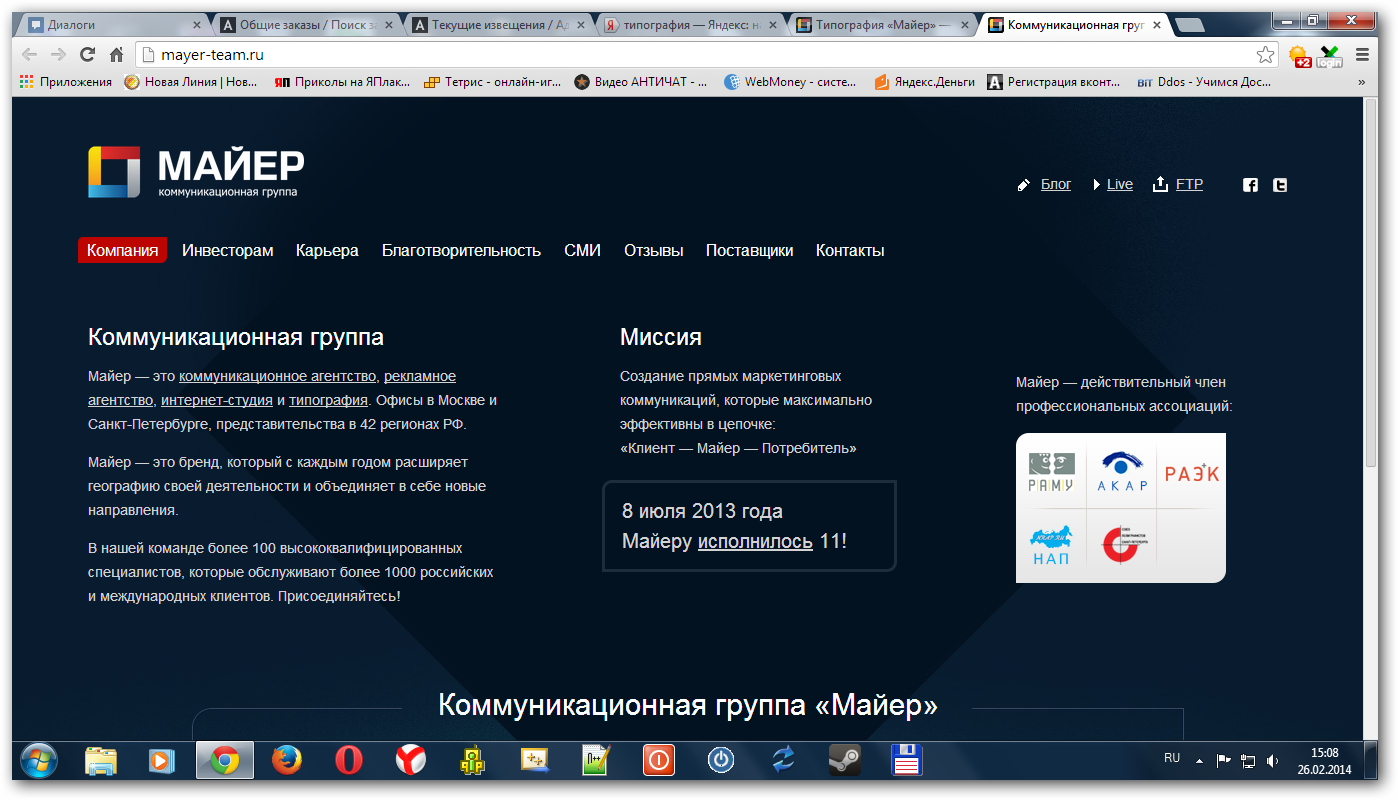The width and height of the screenshot is (1398, 800).
Task: Click the weather extension icon showing +2
Action: pyautogui.click(x=1299, y=56)
